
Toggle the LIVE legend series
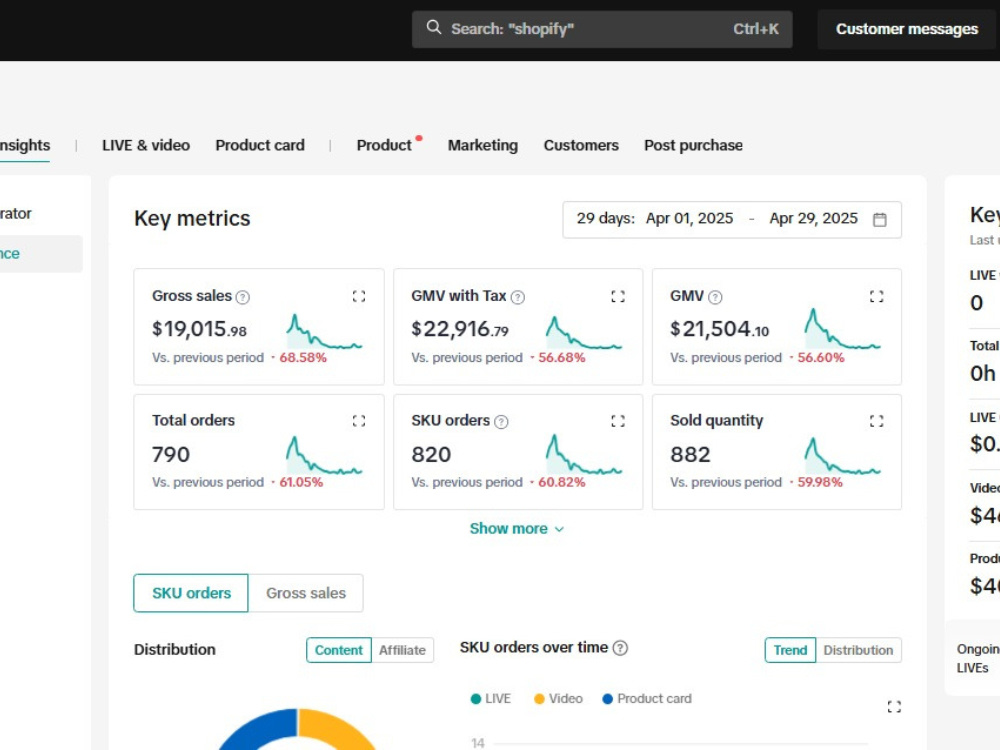pos(490,699)
